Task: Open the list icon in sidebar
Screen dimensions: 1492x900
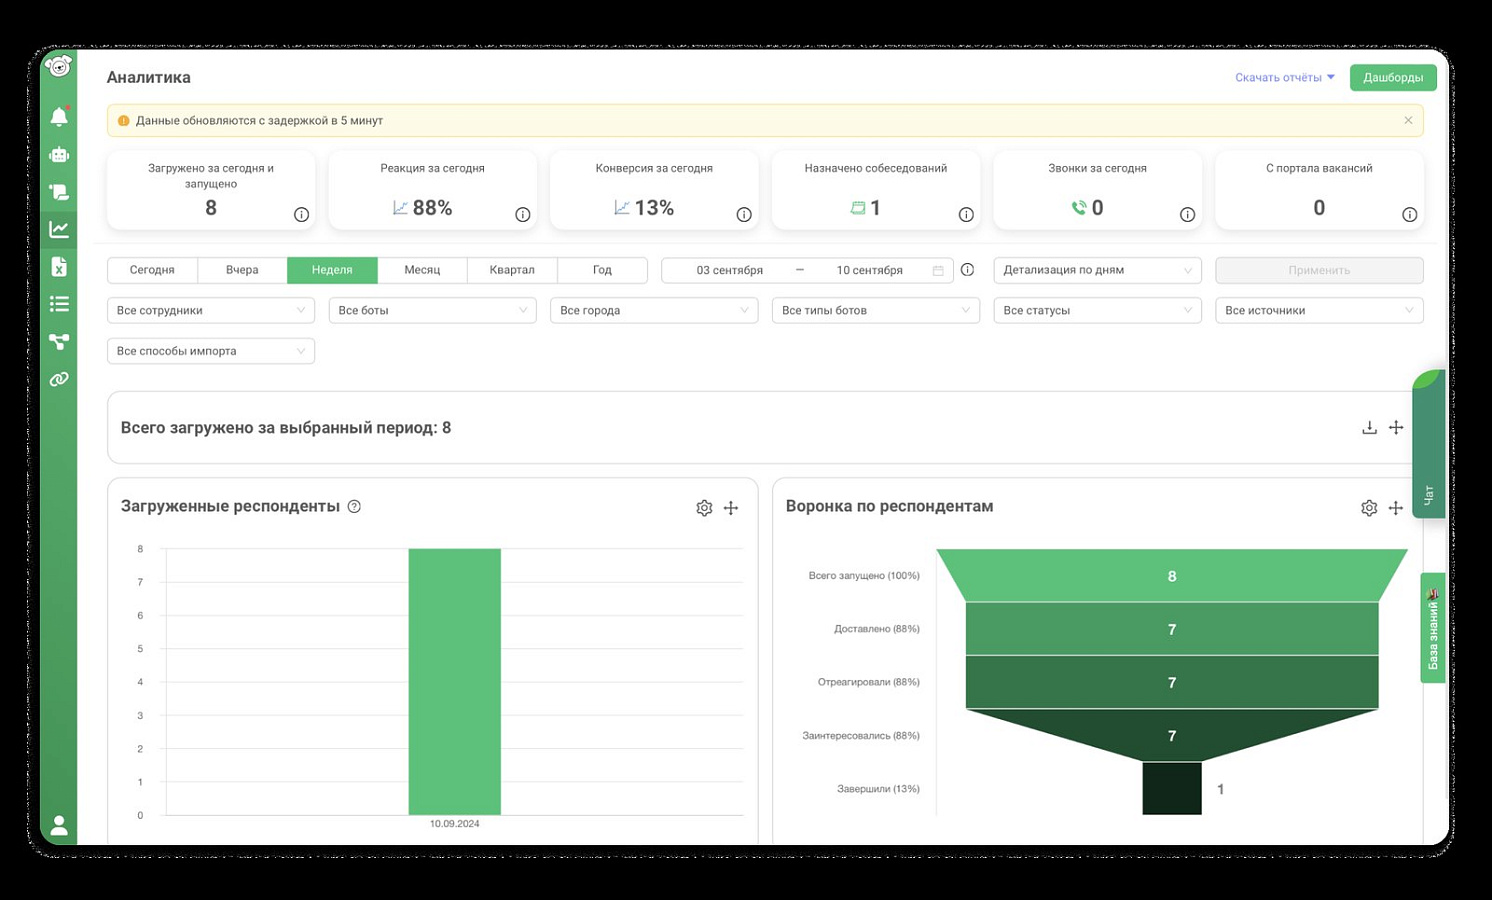Action: point(59,304)
